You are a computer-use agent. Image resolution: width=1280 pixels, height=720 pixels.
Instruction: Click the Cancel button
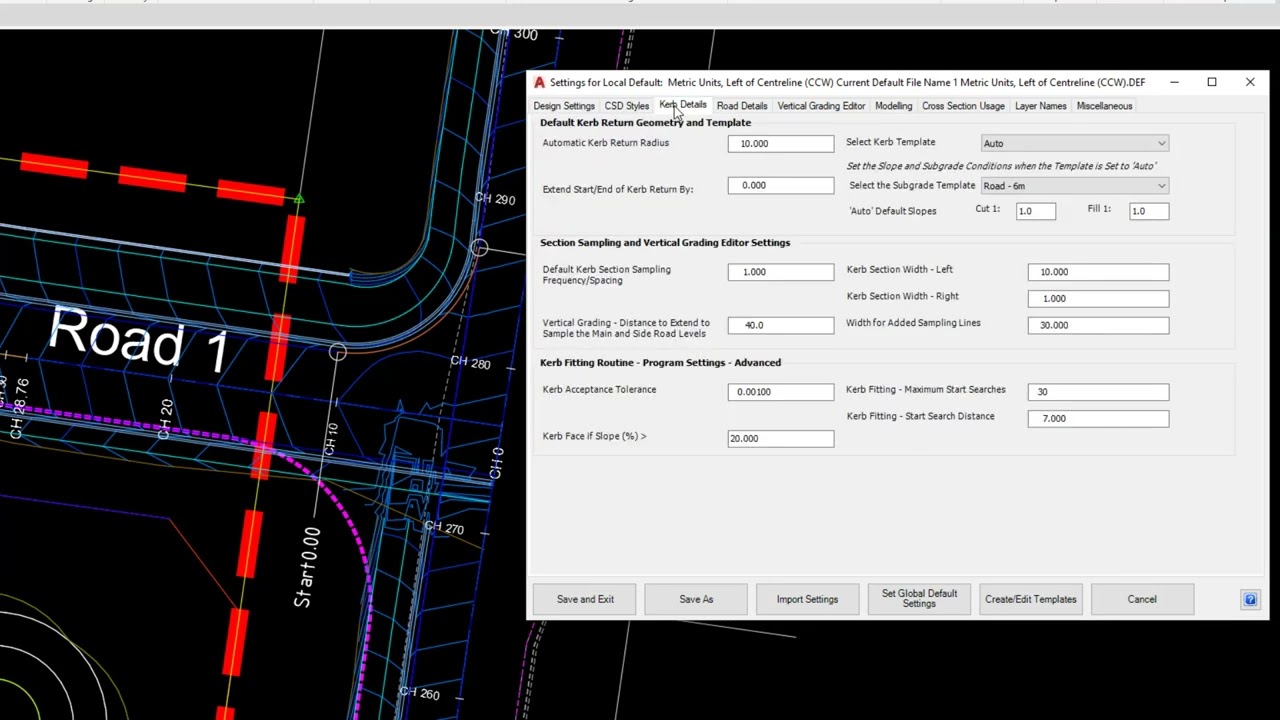1142,599
